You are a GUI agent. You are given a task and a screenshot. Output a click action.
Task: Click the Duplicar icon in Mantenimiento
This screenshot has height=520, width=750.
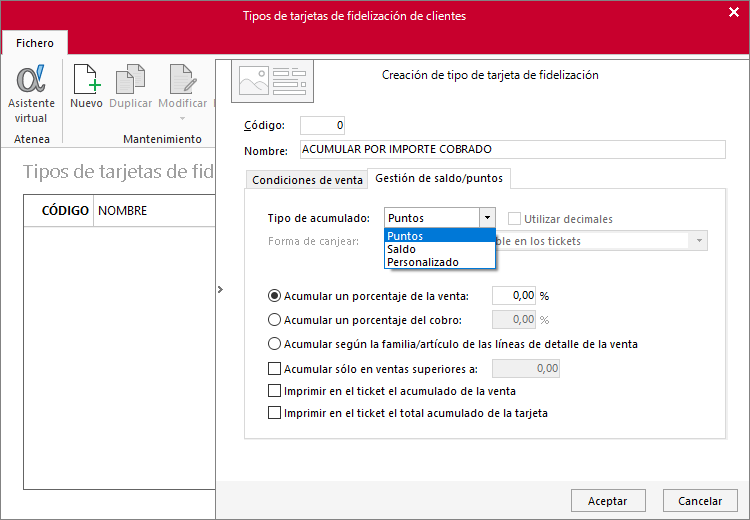pyautogui.click(x=131, y=79)
